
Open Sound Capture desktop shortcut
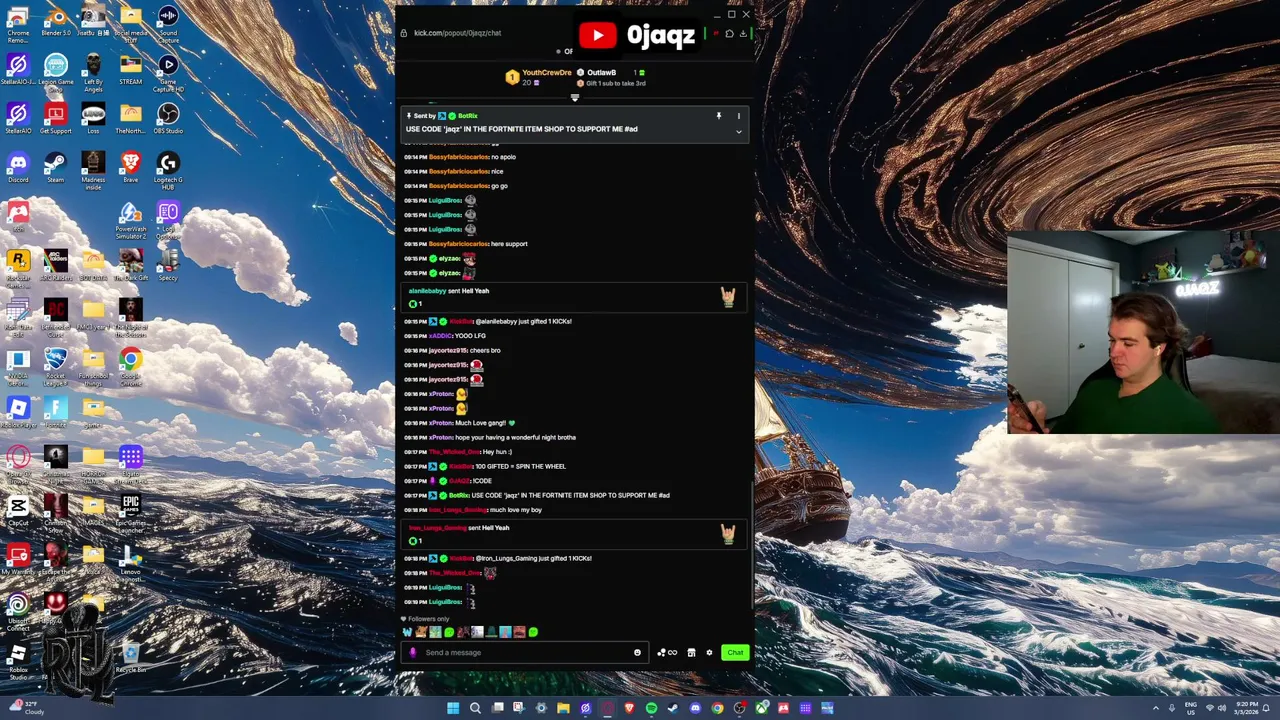[x=168, y=24]
